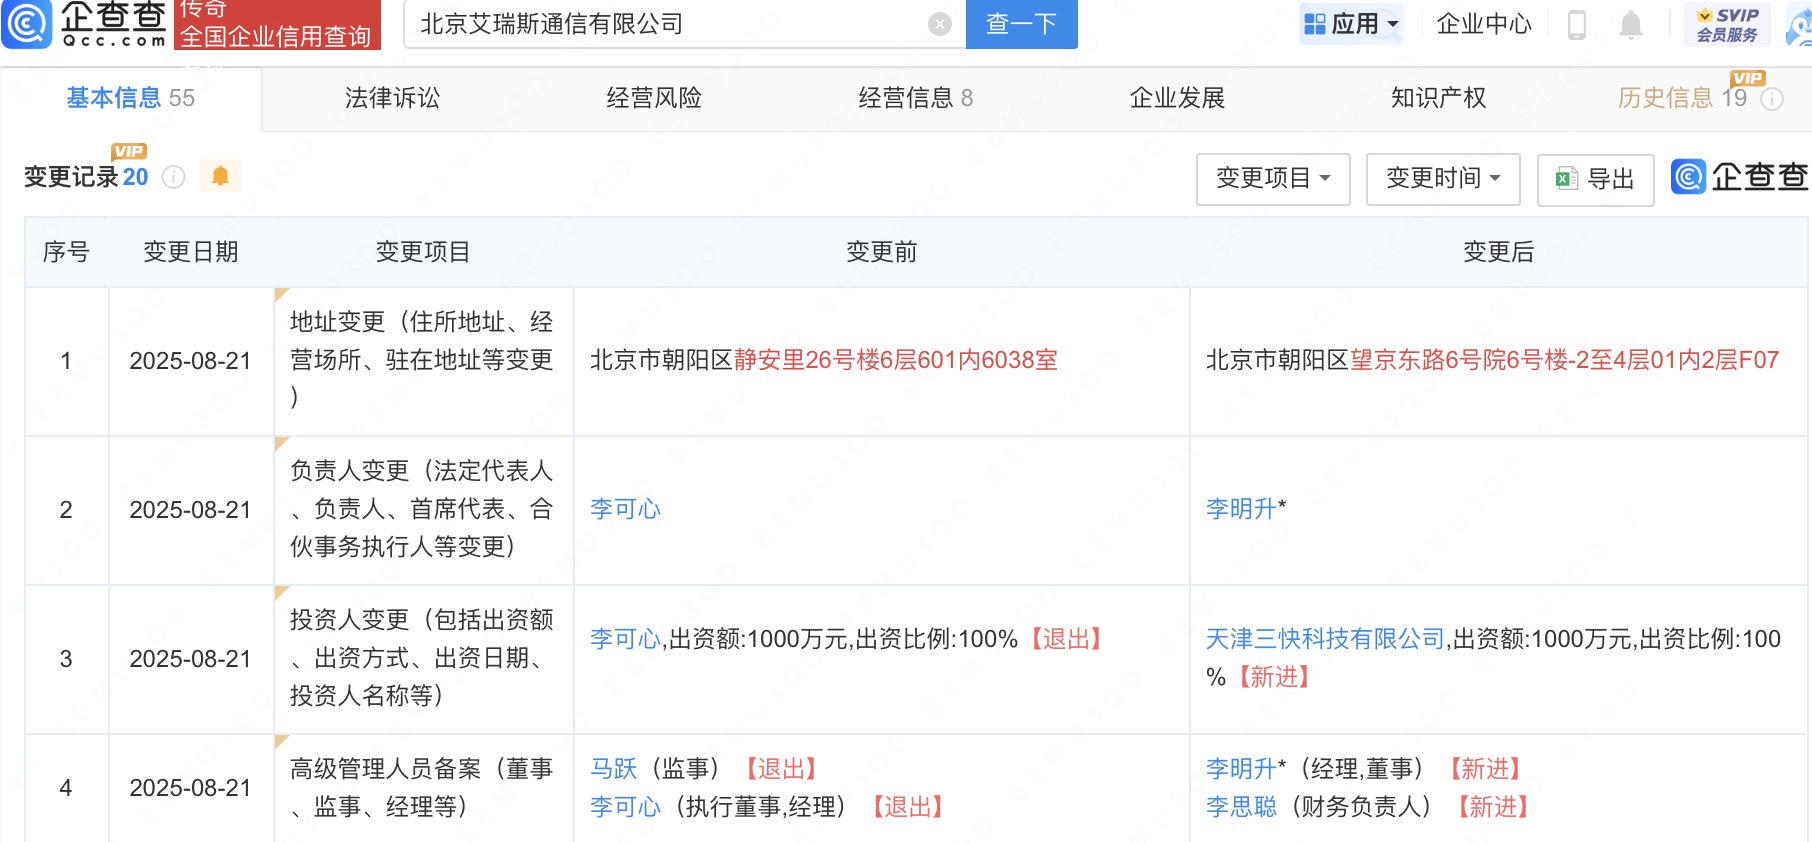Click 地址变更 change item cell
Viewport: 1812px width, 842px height.
pyautogui.click(x=423, y=360)
